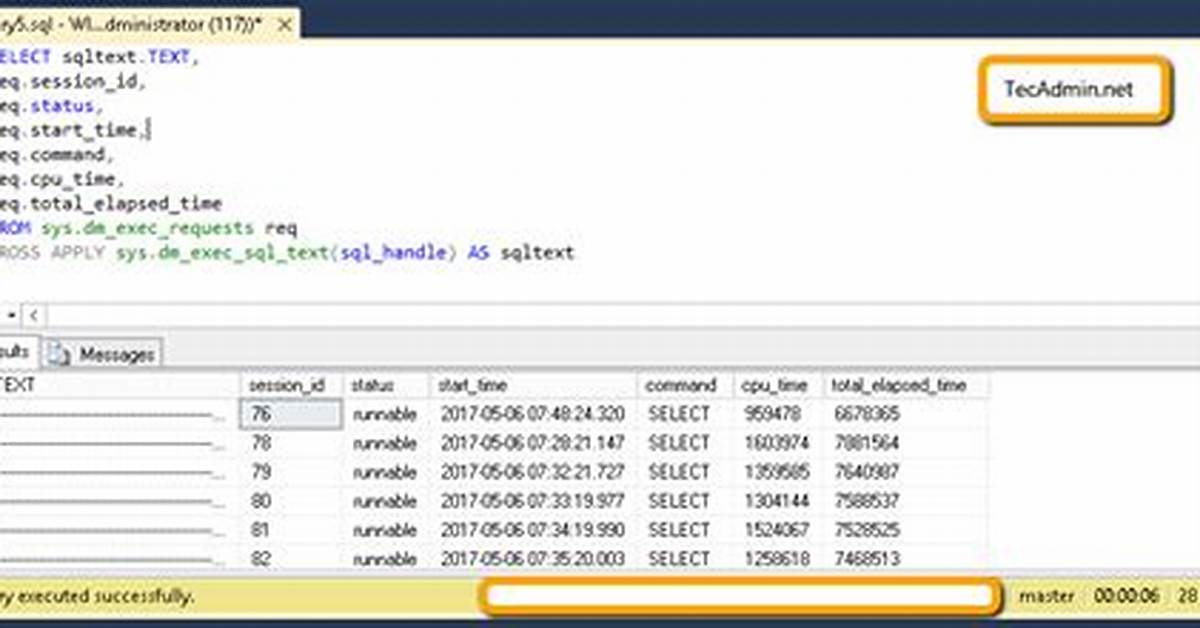1200x628 pixels.
Task: Click start_time 2017-05-06 07:35:20.003
Action: point(533,559)
